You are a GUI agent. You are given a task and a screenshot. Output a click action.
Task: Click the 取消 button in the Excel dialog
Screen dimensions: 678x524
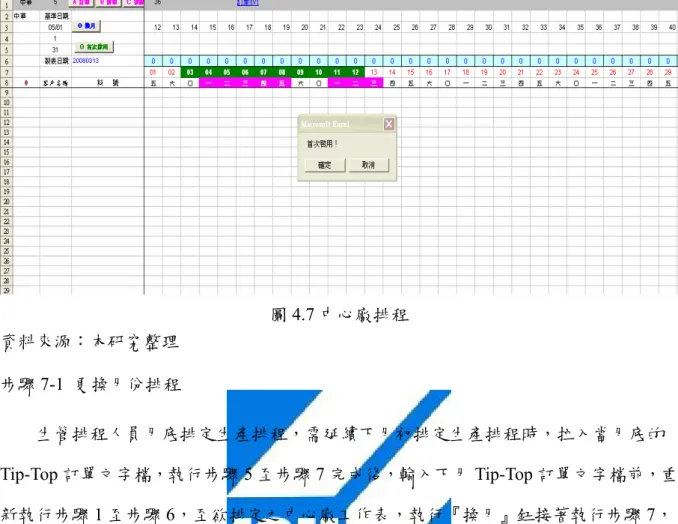point(369,165)
